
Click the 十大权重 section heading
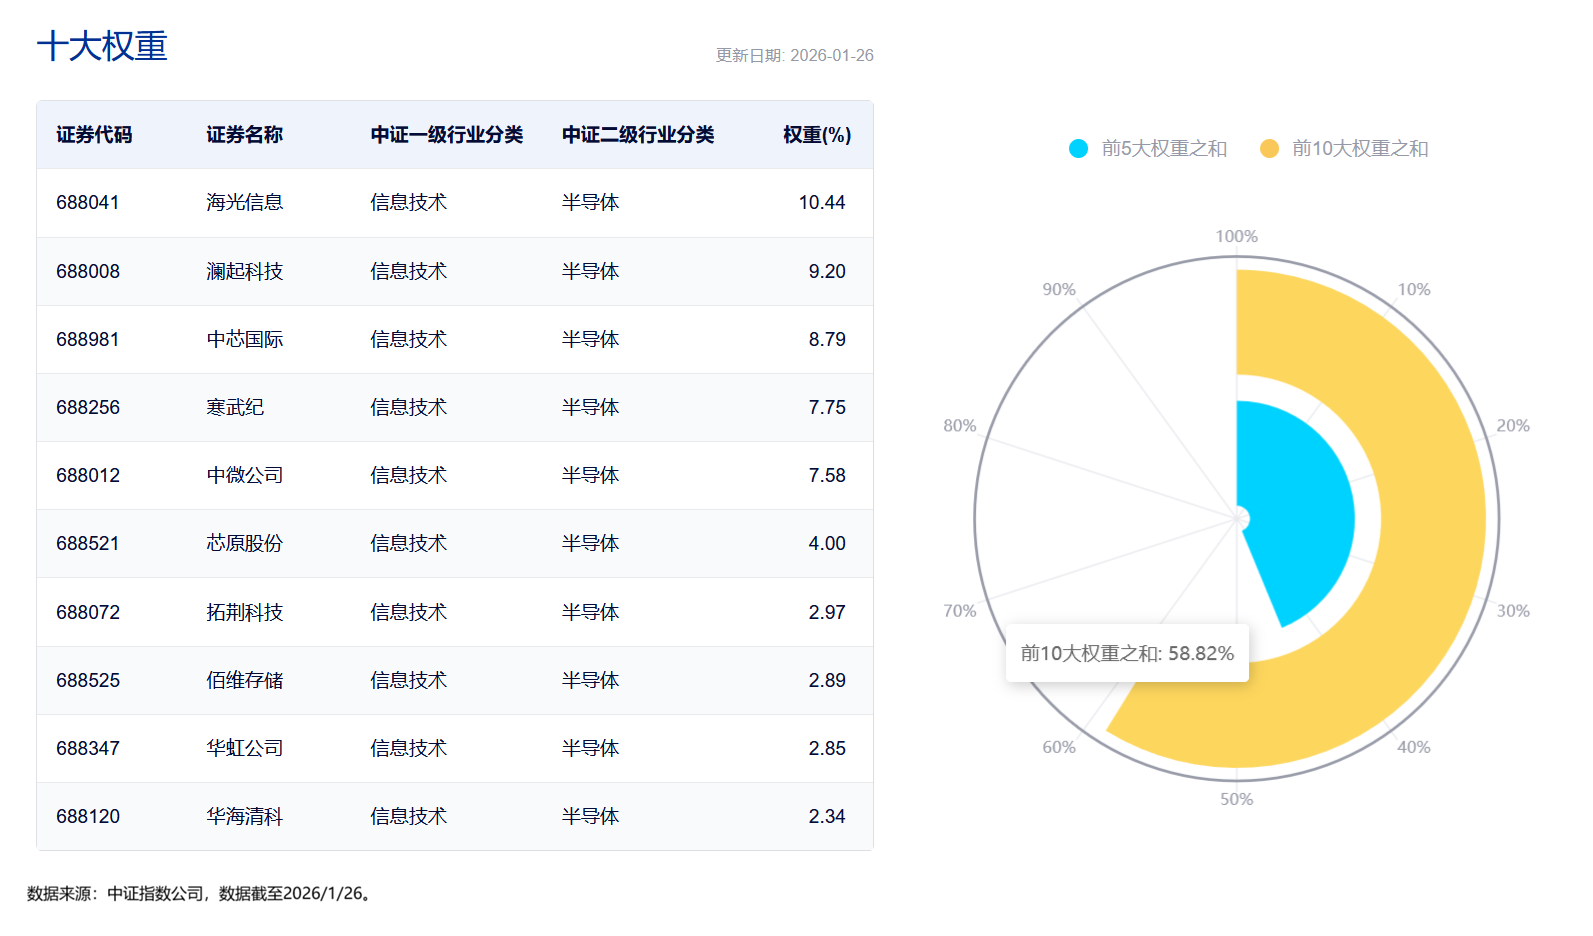[102, 47]
